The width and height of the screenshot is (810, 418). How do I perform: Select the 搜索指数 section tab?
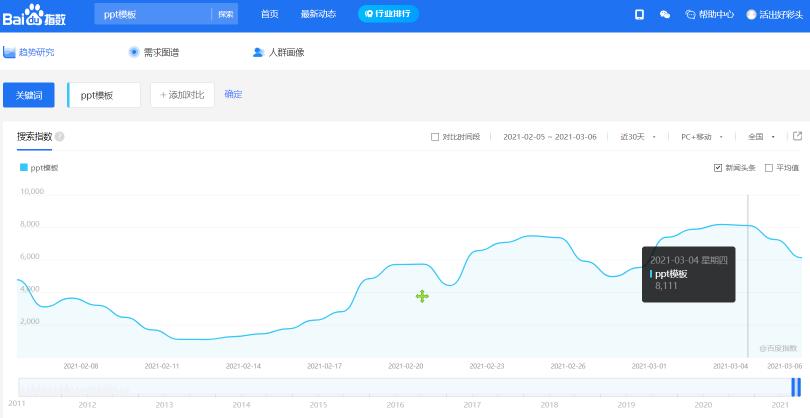click(x=35, y=137)
